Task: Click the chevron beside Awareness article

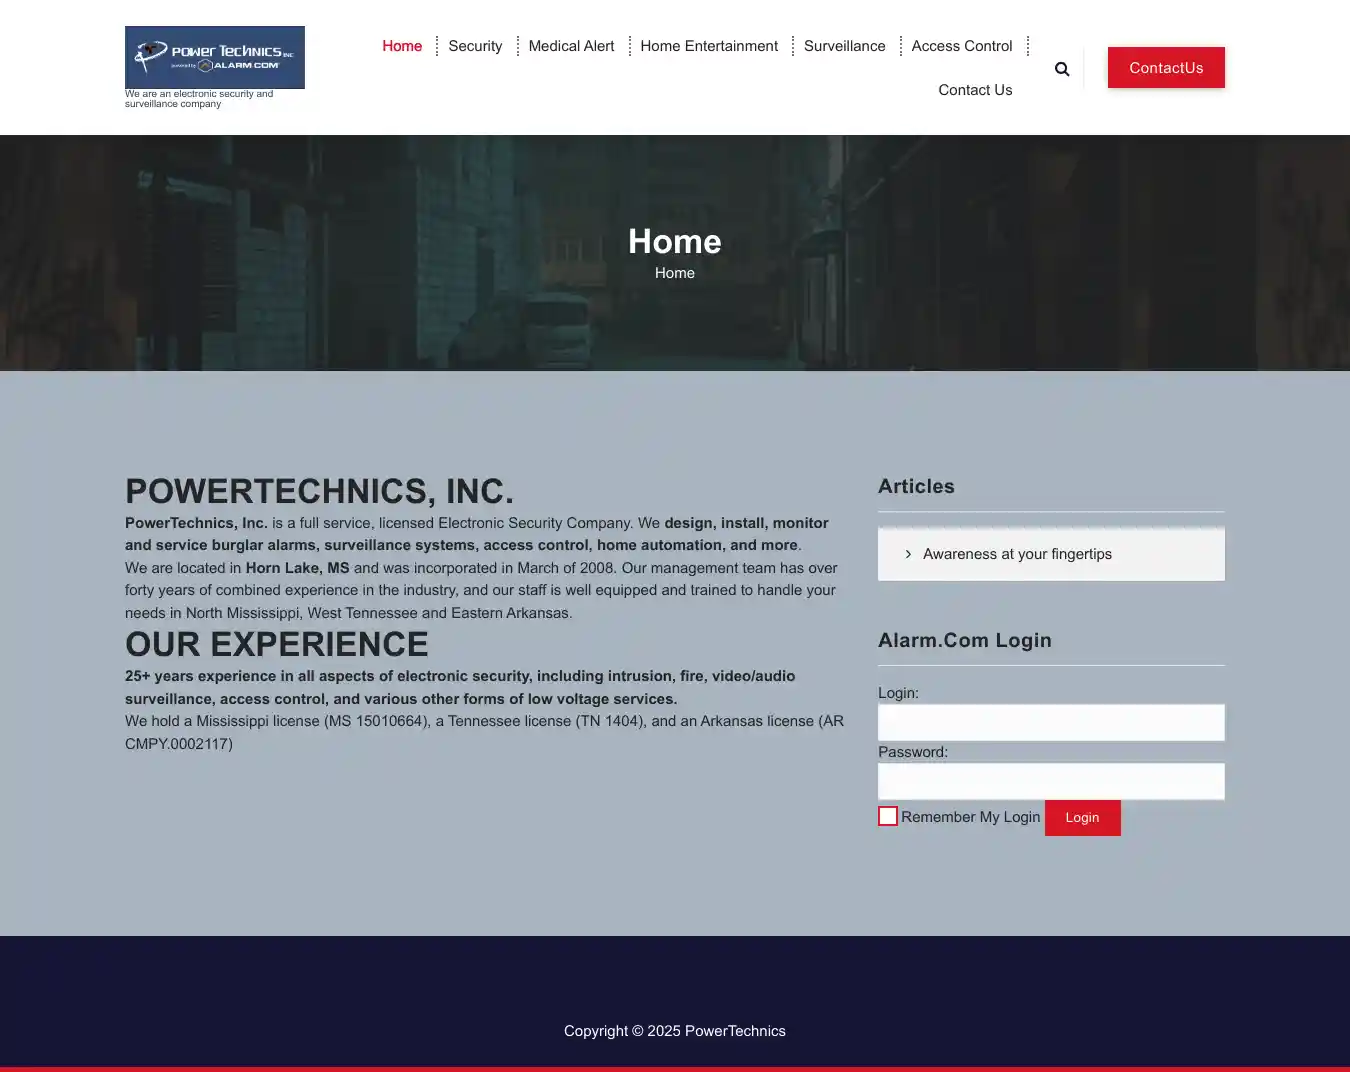Action: click(x=908, y=554)
